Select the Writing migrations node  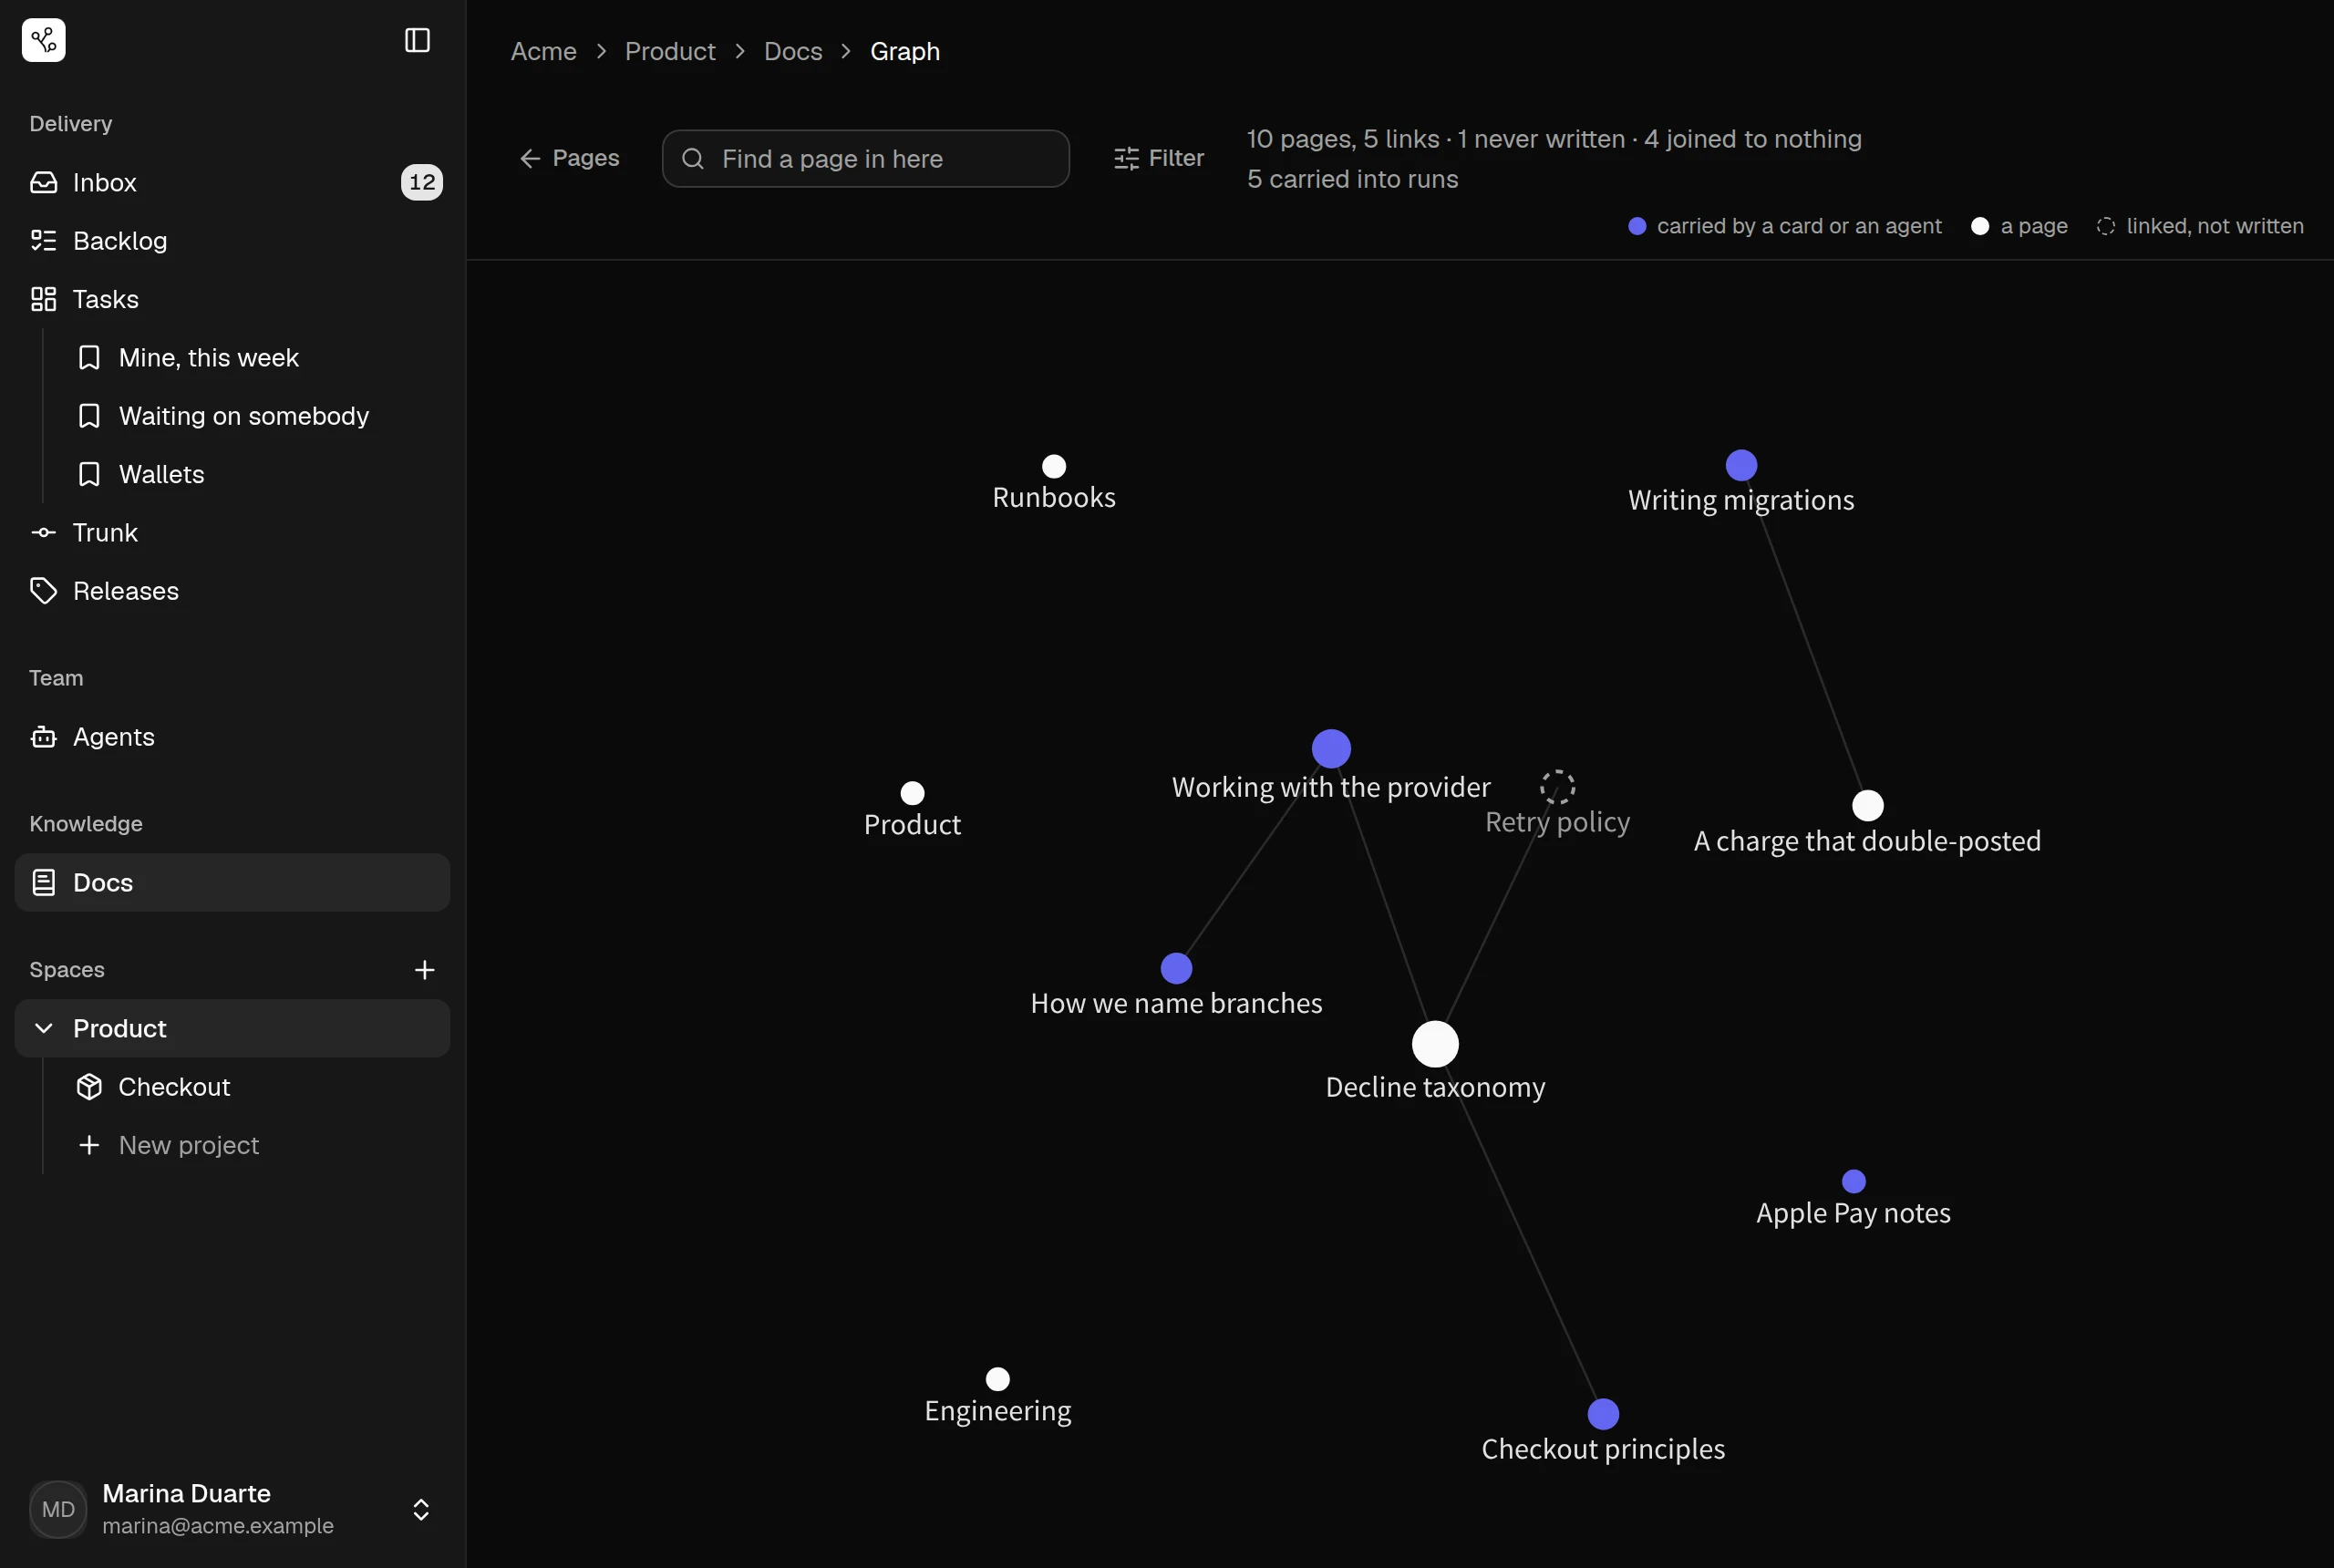click(x=1741, y=465)
